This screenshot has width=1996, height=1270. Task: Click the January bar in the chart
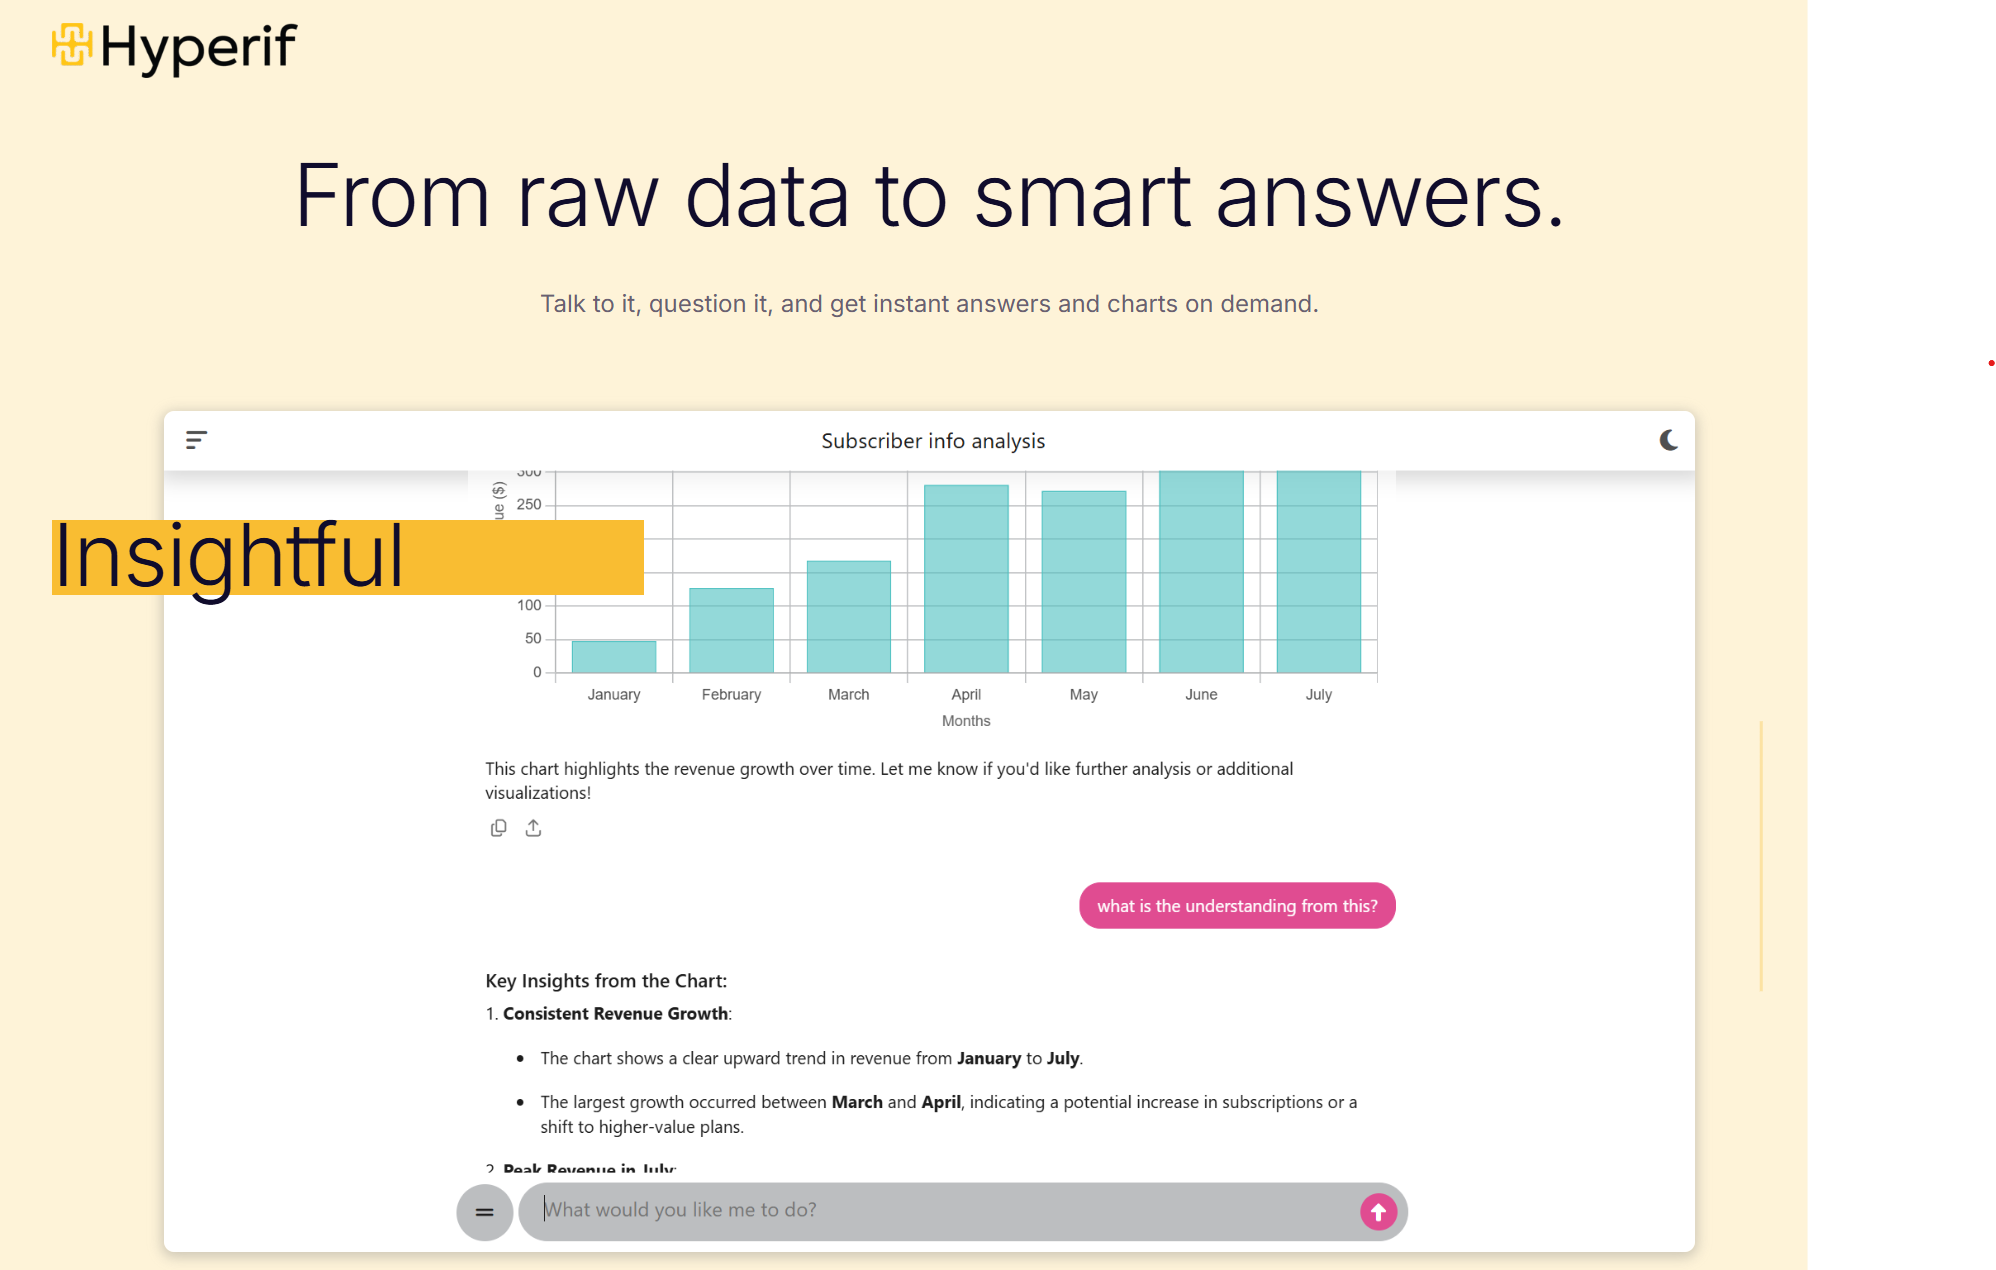coord(614,656)
